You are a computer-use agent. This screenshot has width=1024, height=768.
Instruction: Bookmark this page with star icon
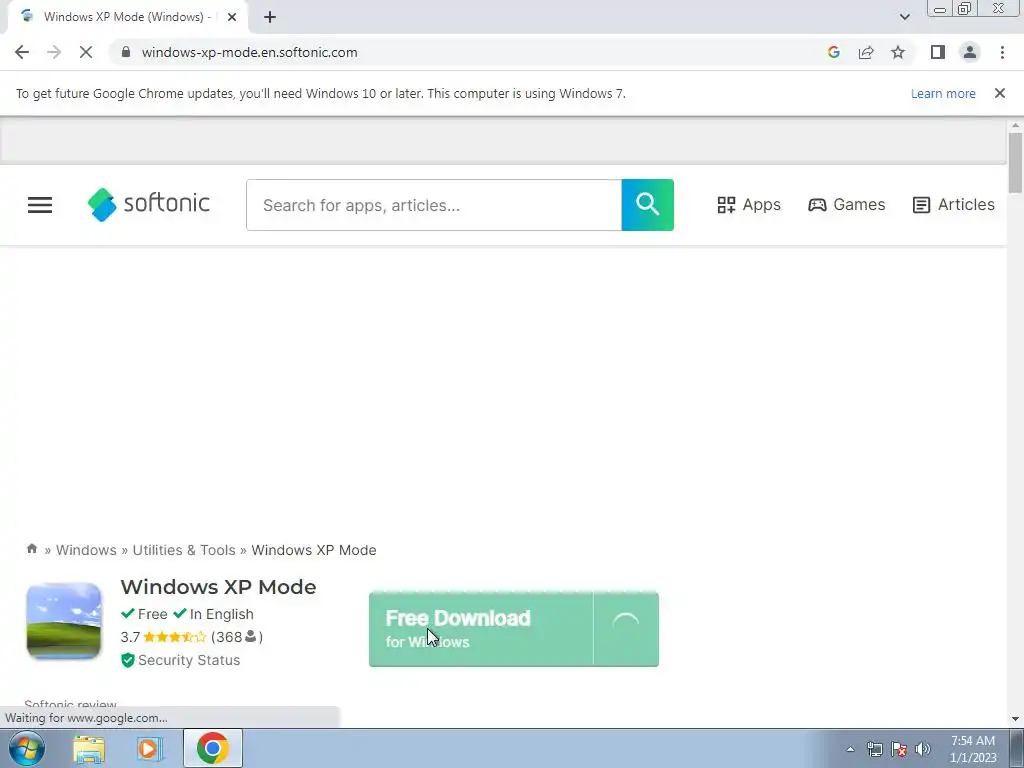point(898,52)
